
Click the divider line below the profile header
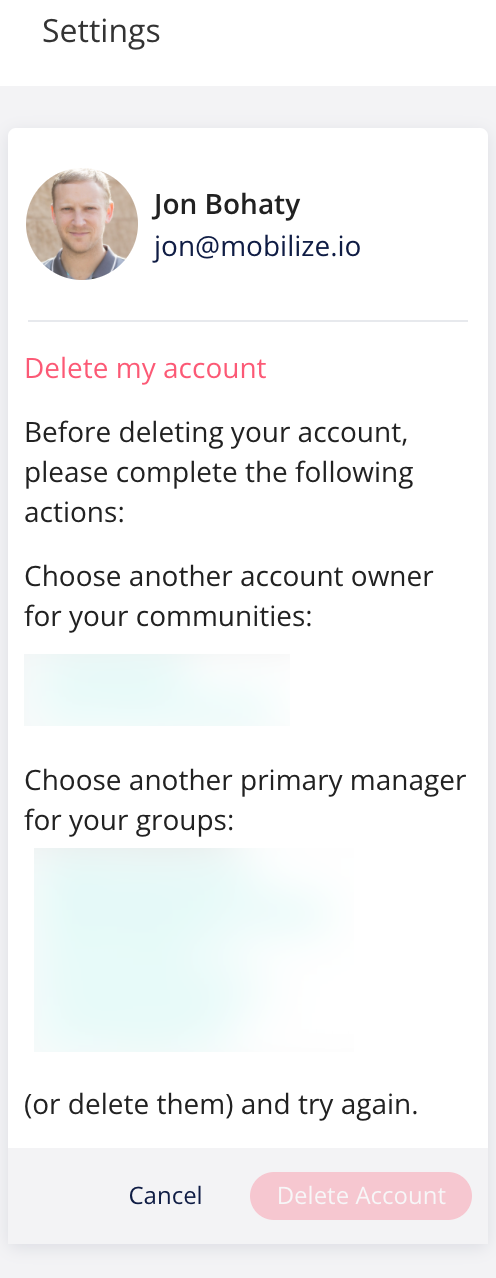tap(248, 321)
